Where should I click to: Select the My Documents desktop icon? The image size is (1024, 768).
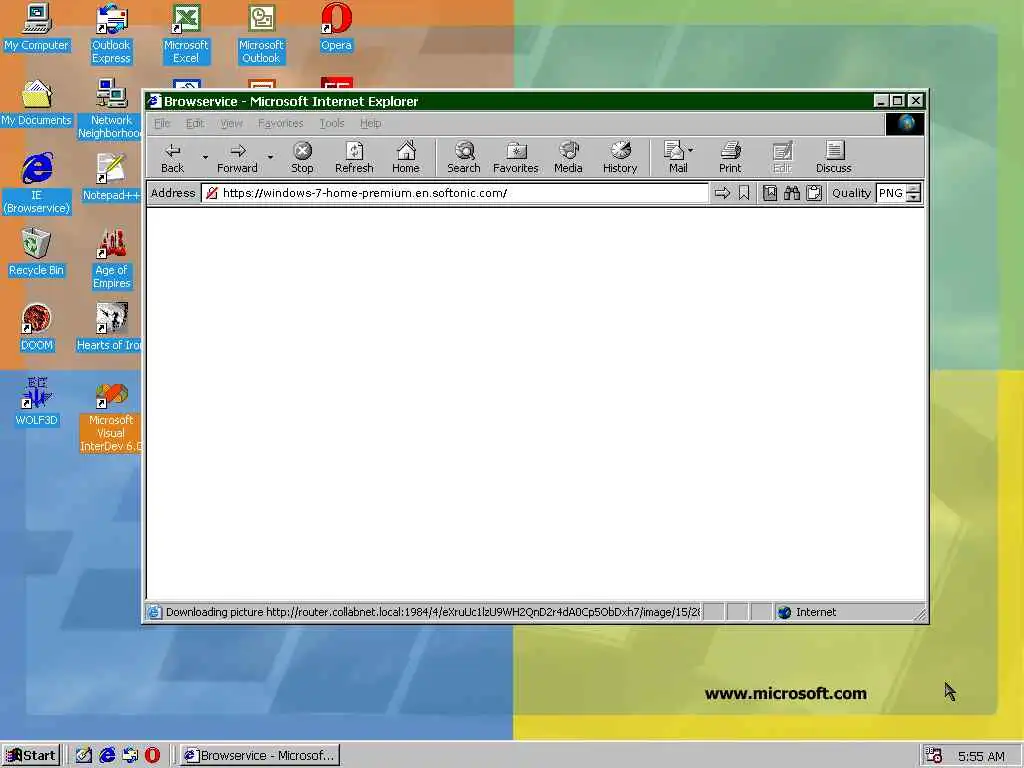[37, 103]
